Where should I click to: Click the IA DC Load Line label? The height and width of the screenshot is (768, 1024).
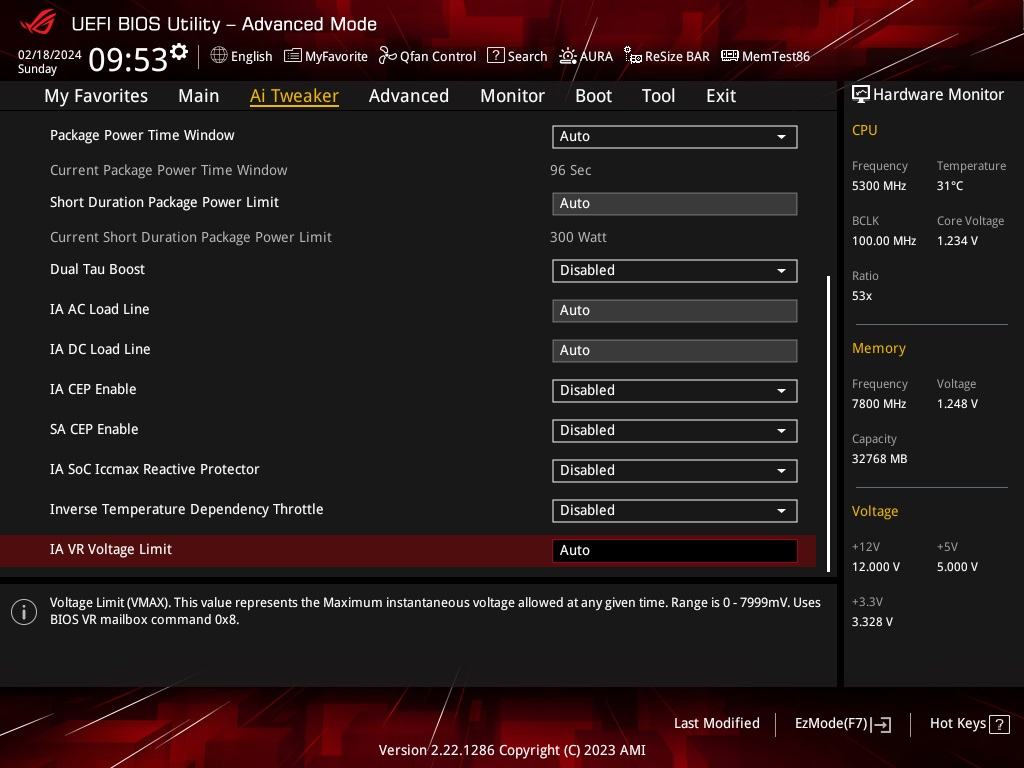point(100,349)
